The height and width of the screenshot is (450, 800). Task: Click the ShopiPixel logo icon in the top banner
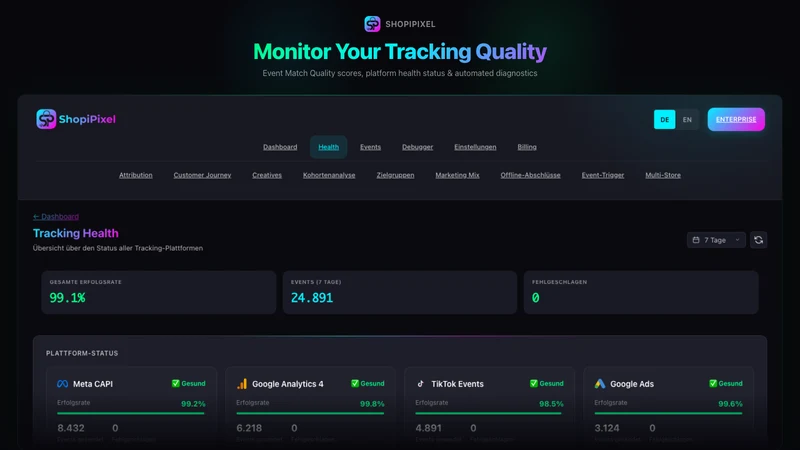tap(372, 24)
